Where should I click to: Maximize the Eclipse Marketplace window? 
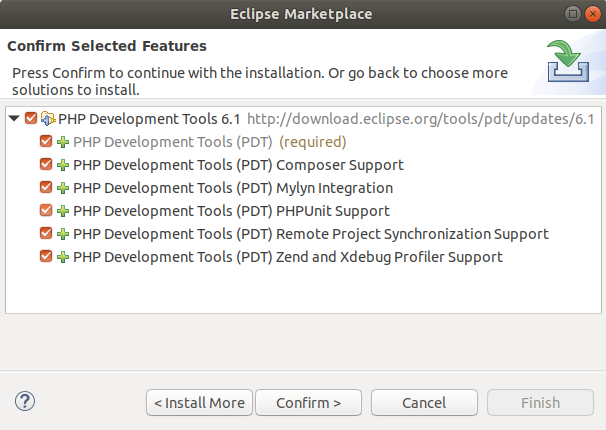pyautogui.click(x=573, y=14)
